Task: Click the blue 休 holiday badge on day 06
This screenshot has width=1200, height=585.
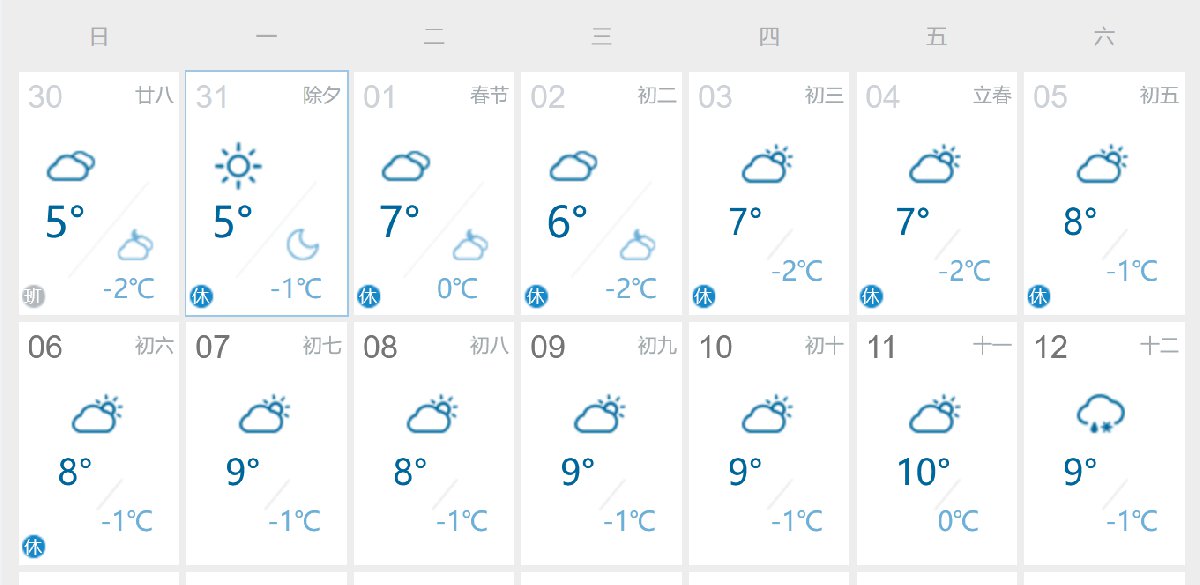Action: [34, 547]
